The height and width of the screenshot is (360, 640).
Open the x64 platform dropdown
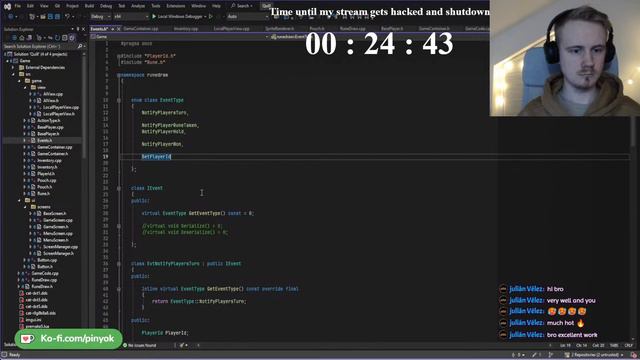click(x=131, y=17)
